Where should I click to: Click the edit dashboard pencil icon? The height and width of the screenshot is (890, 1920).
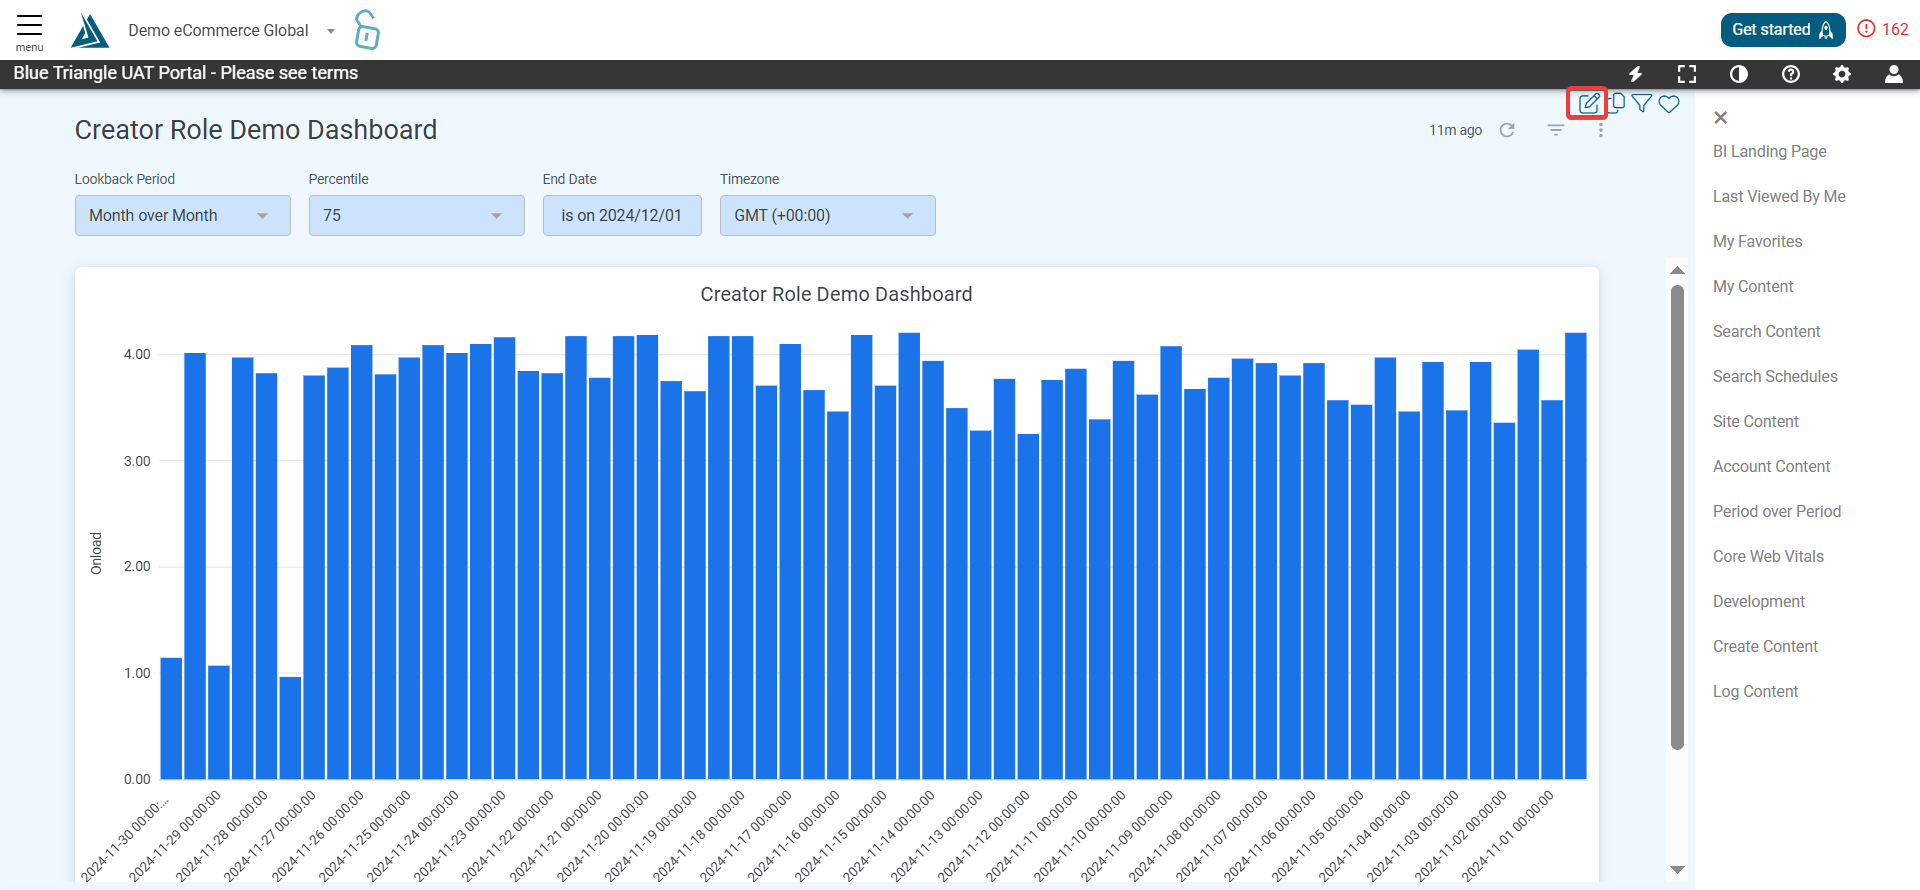click(1588, 103)
